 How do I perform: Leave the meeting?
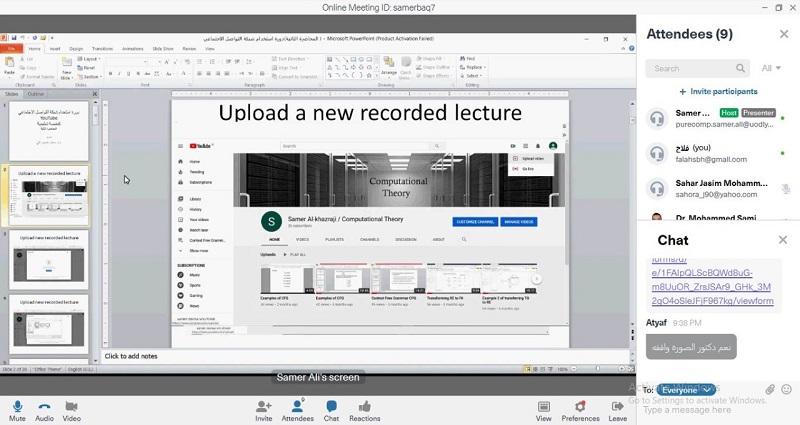(x=617, y=411)
